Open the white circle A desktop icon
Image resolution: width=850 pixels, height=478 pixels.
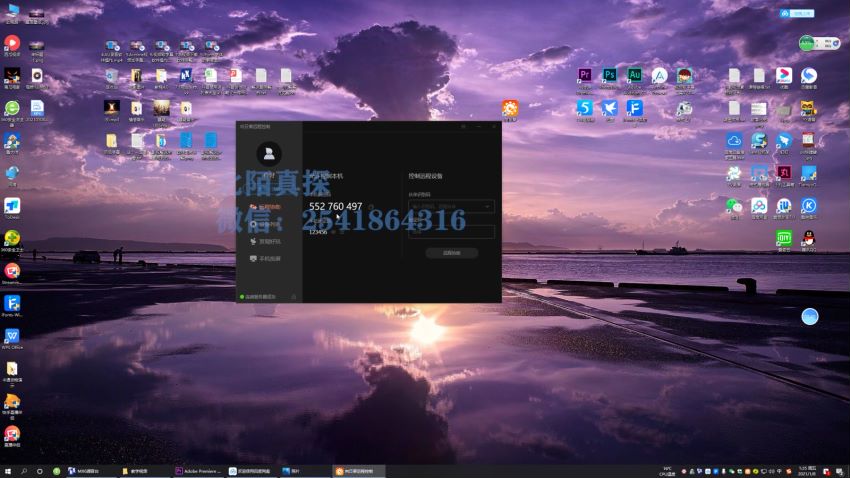(x=659, y=75)
